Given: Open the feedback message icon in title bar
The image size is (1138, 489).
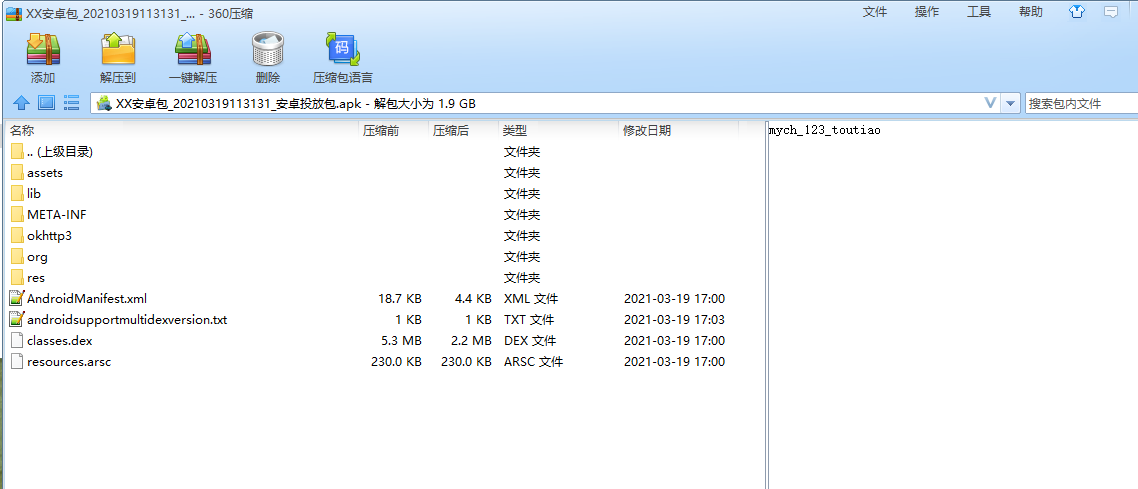Looking at the screenshot, I should (x=1111, y=12).
